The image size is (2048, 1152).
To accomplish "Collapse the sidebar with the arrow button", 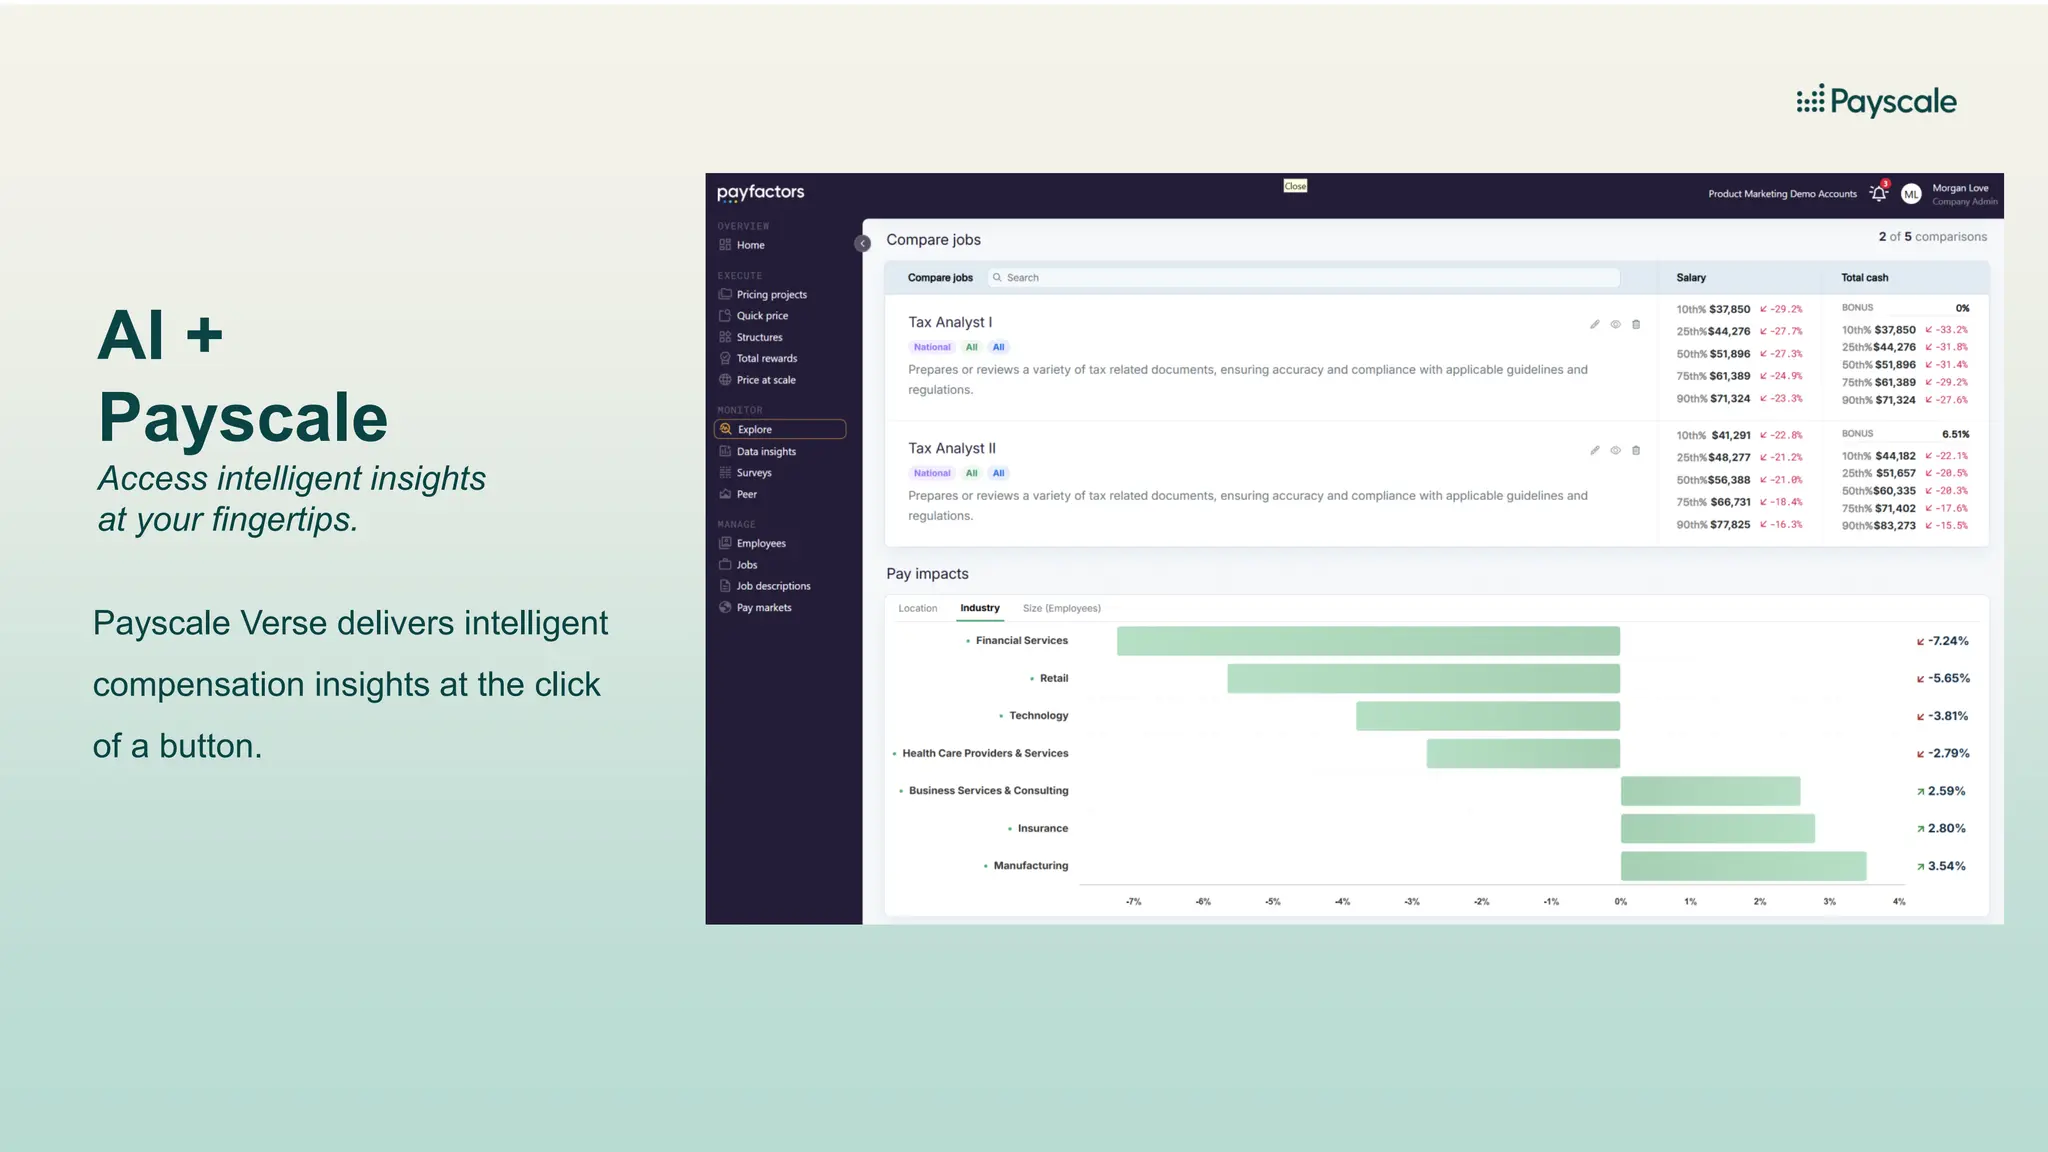I will pos(863,243).
